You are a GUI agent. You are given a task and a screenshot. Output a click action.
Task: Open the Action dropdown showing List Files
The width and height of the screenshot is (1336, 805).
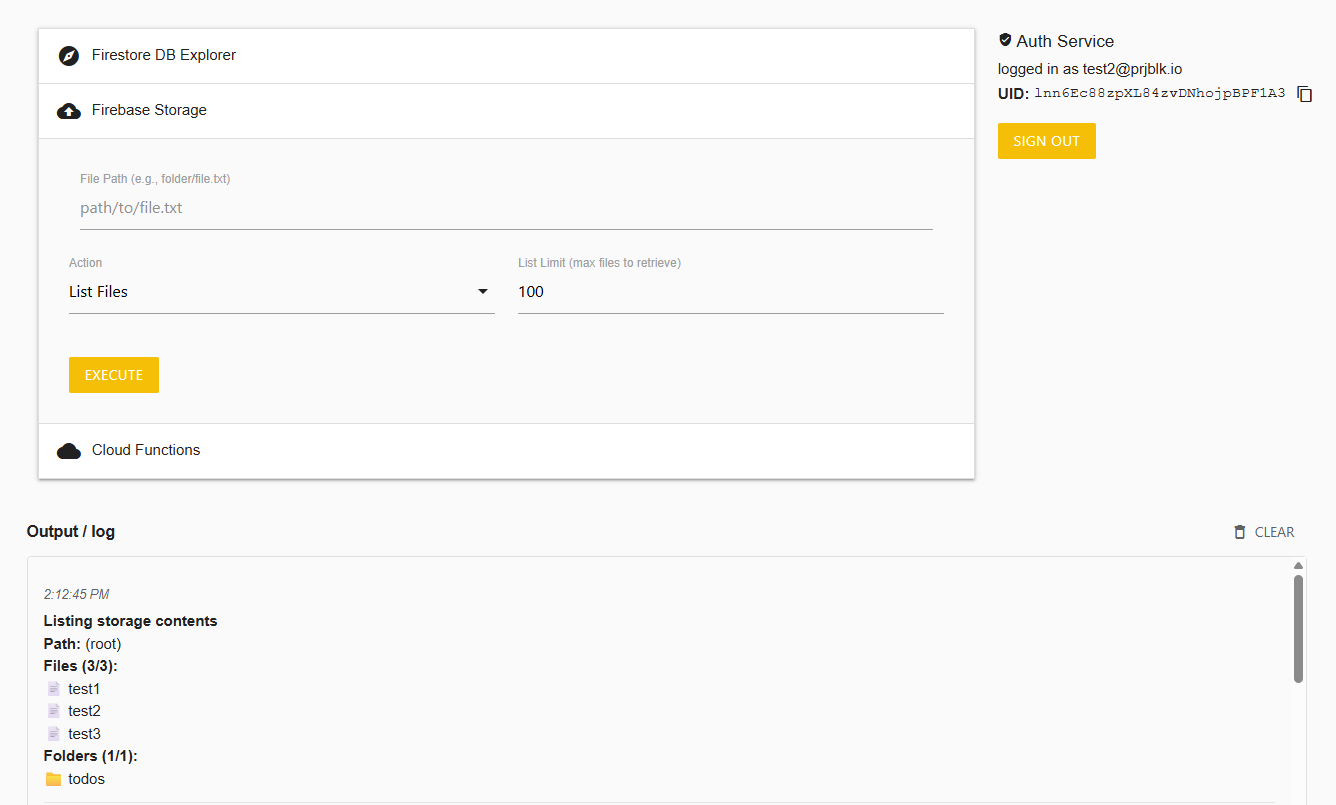(x=281, y=292)
